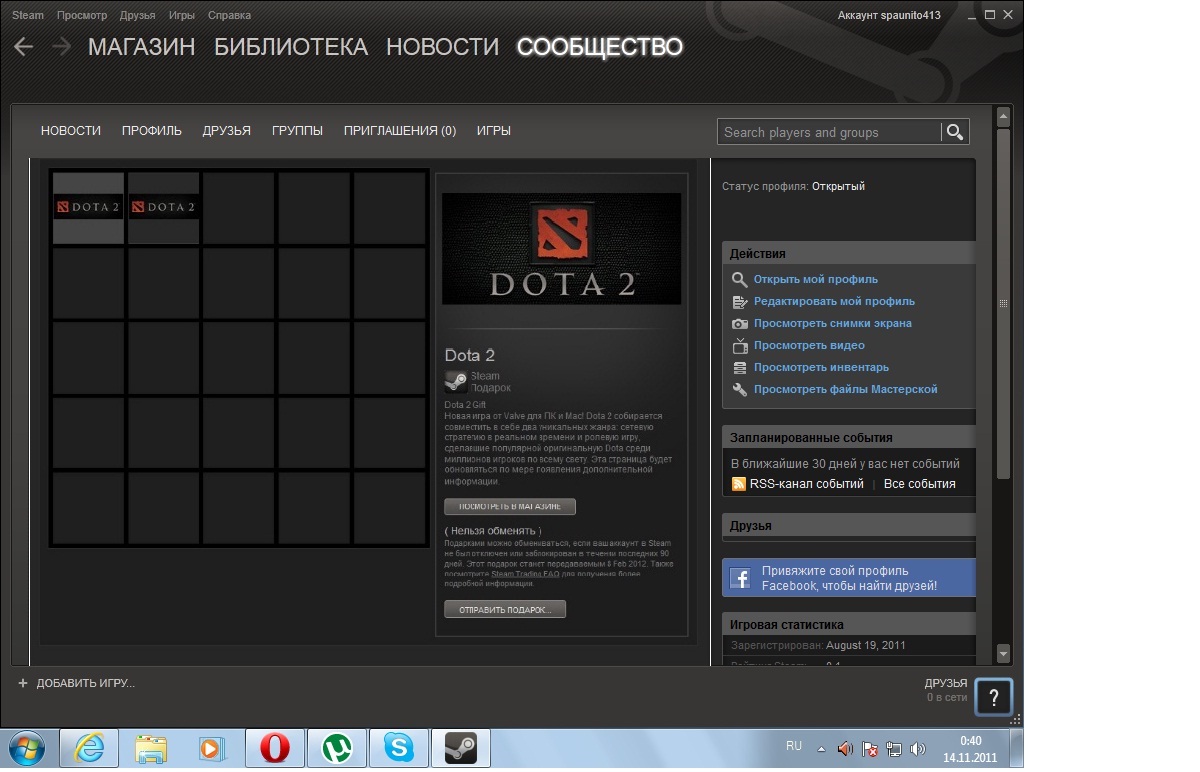The image size is (1200, 772).
Task: Click Просмотреть видео link
Action: [809, 346]
